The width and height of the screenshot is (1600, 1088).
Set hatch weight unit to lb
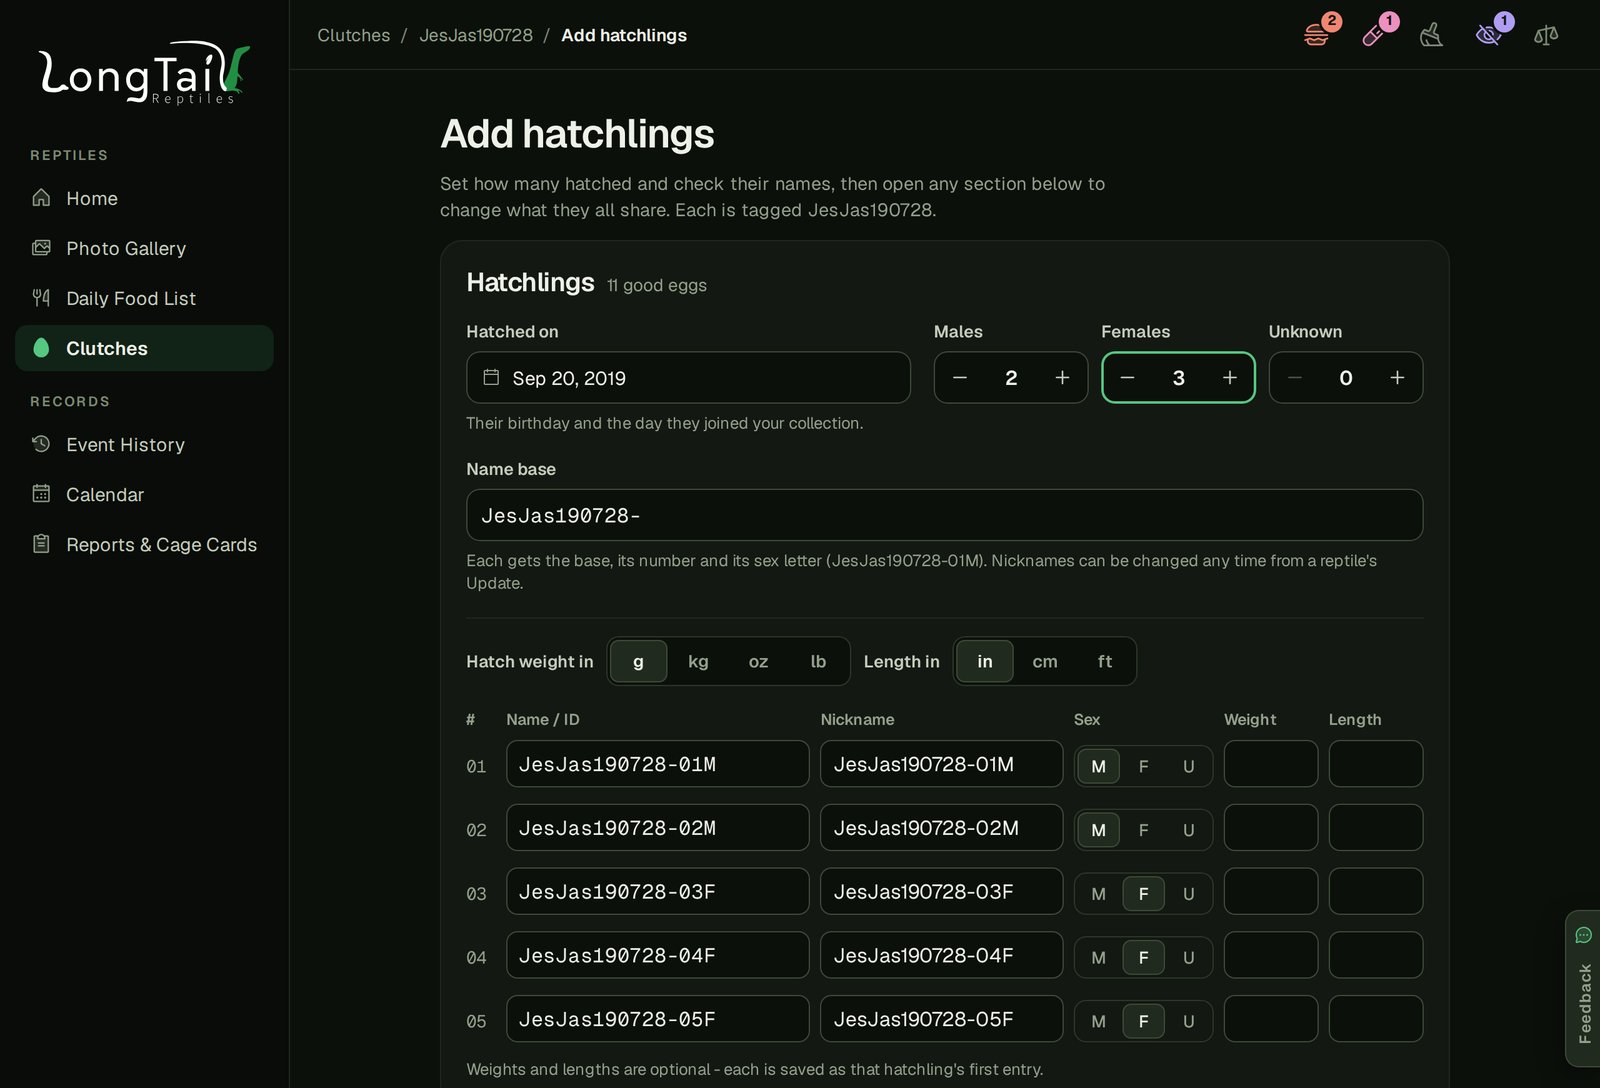[x=818, y=661]
